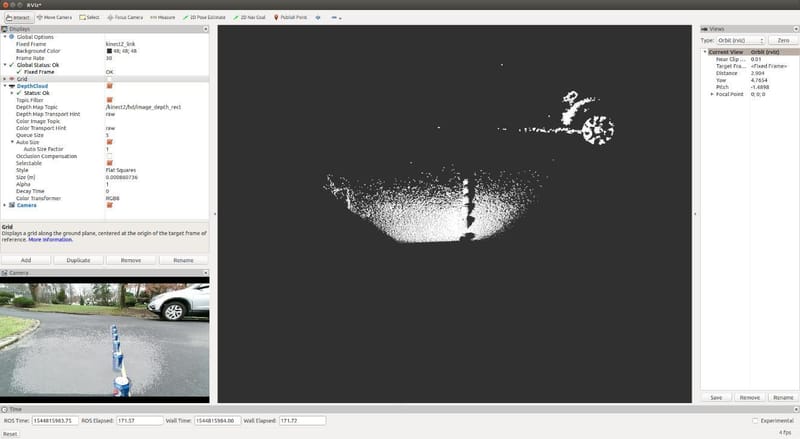The width and height of the screenshot is (800, 439).
Task: Enable the Grid display checkbox
Action: [x=109, y=79]
